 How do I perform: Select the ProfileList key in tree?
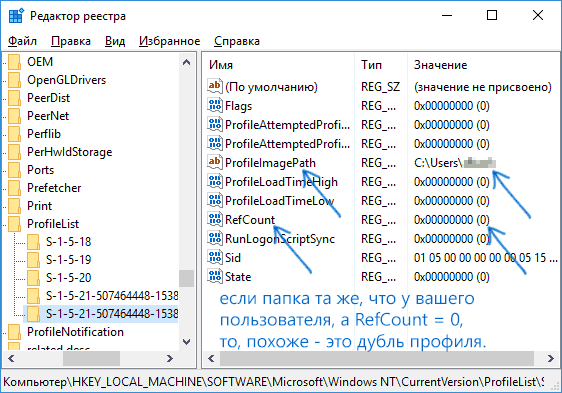click(x=53, y=224)
